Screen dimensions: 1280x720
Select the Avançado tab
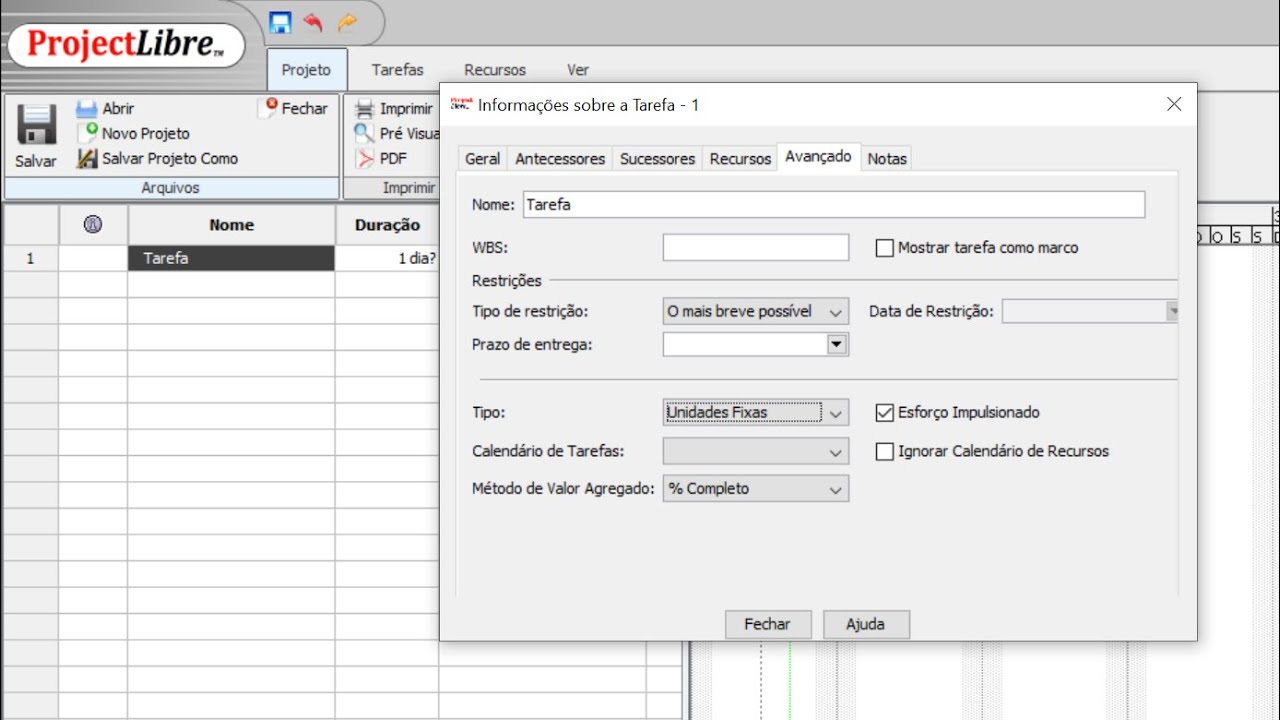pyautogui.click(x=818, y=157)
